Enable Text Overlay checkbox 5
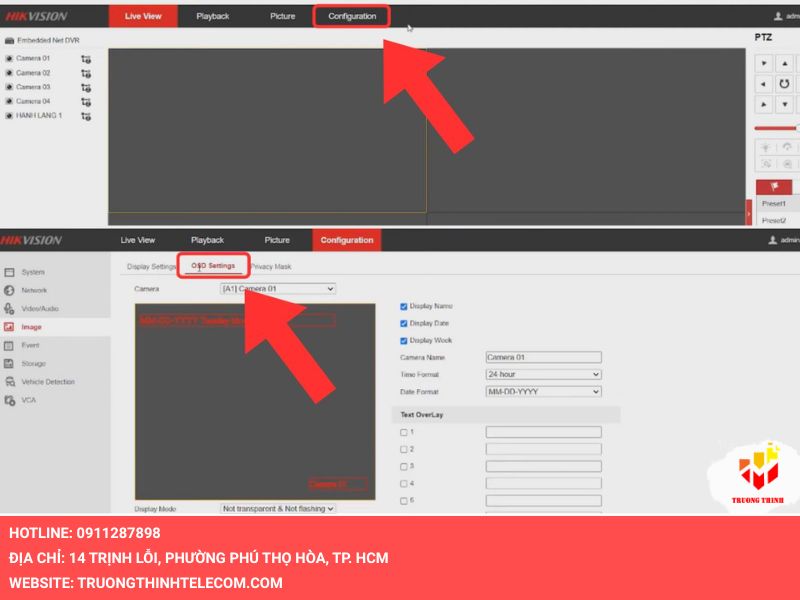 pyautogui.click(x=404, y=501)
